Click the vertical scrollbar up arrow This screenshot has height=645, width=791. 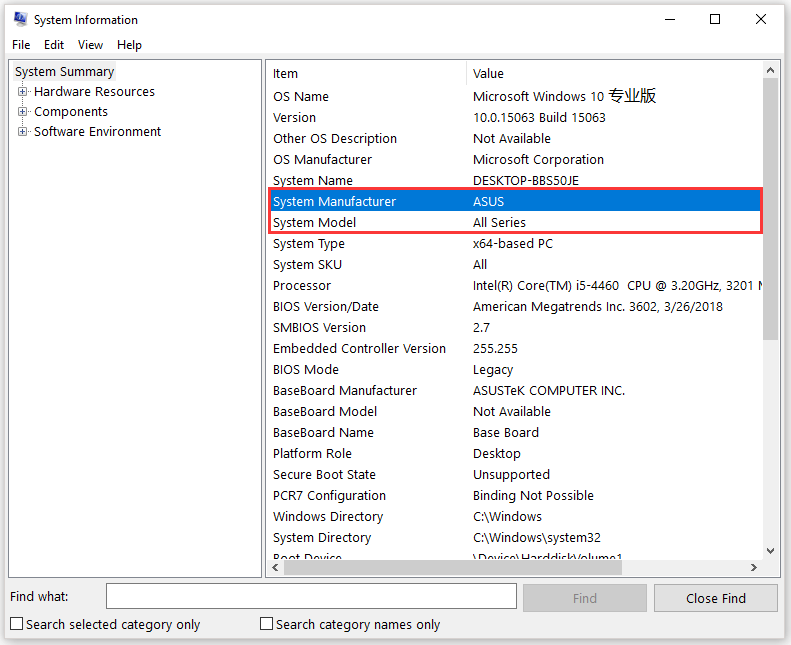click(x=770, y=70)
